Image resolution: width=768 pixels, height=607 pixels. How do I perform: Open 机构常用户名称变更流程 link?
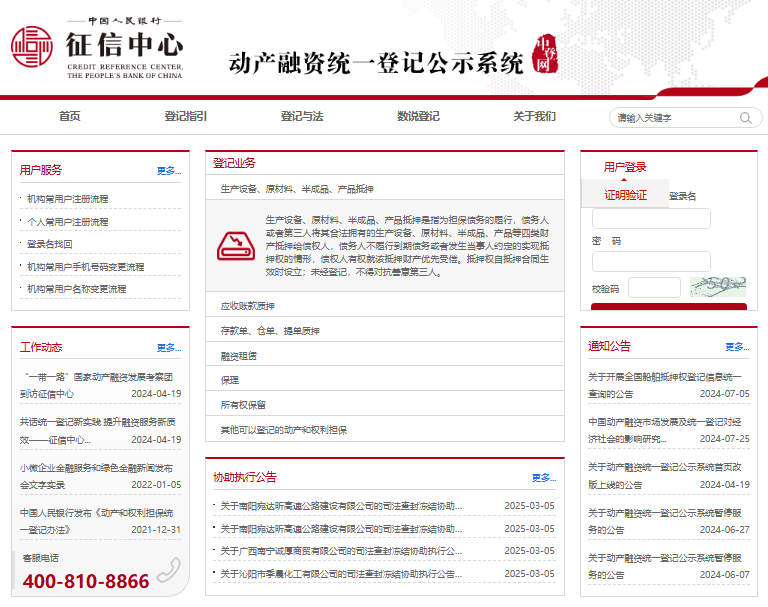point(77,289)
